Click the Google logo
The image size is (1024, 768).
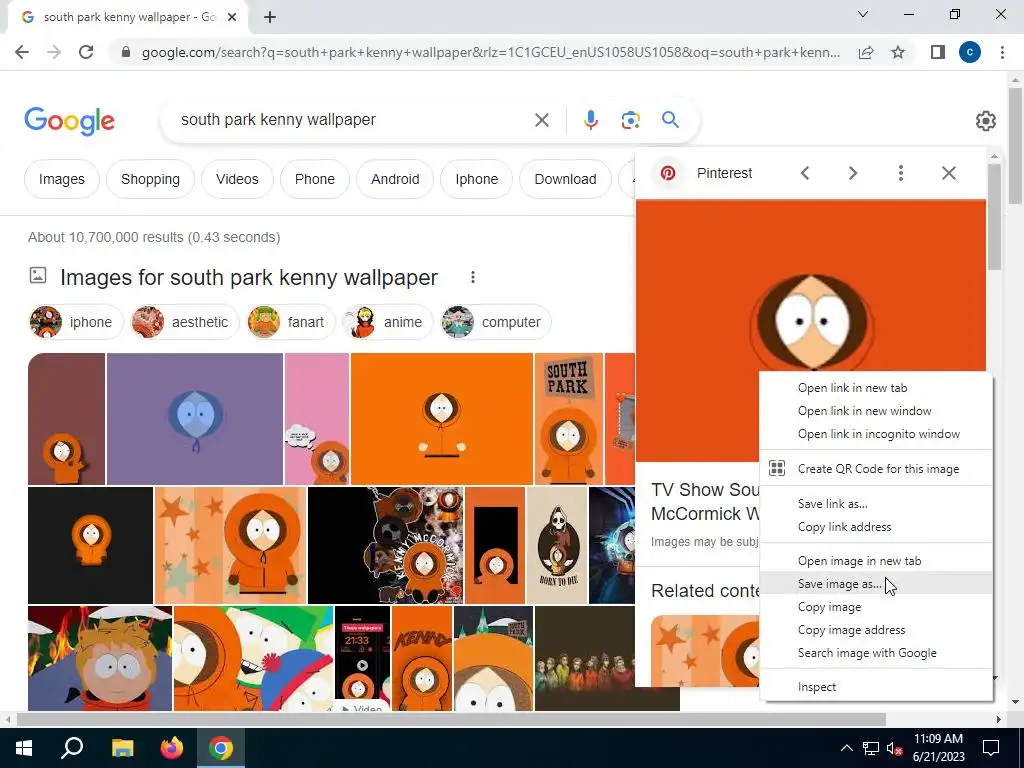69,121
